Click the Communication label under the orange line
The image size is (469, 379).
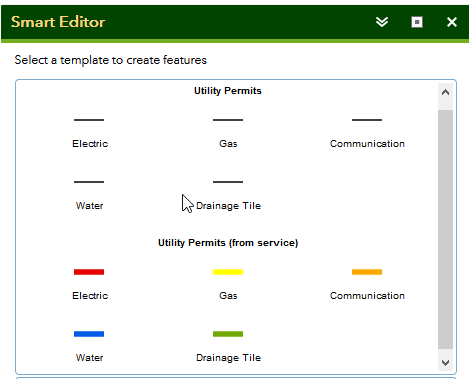pyautogui.click(x=367, y=296)
